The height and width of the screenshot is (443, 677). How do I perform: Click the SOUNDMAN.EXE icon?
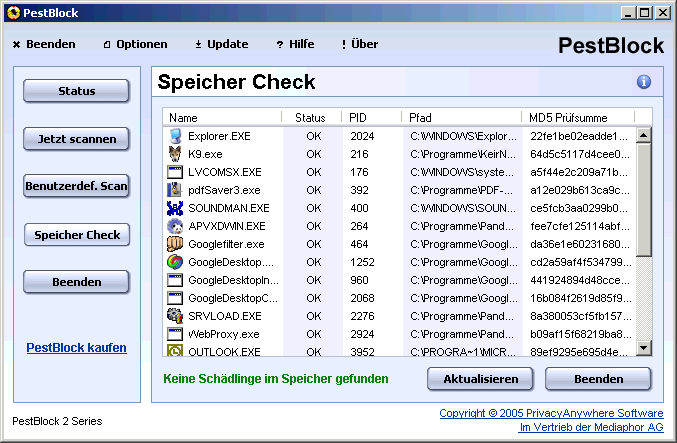click(x=175, y=208)
